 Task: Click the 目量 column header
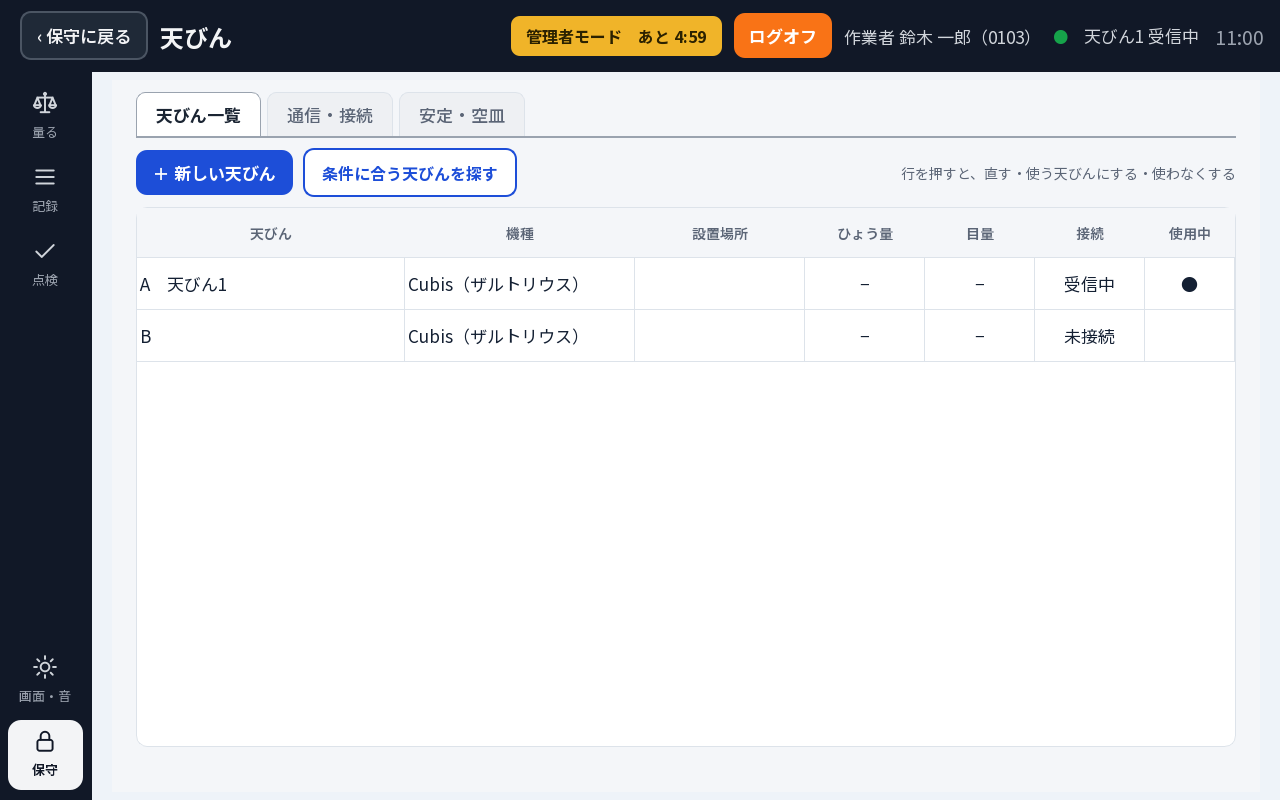pyautogui.click(x=980, y=233)
